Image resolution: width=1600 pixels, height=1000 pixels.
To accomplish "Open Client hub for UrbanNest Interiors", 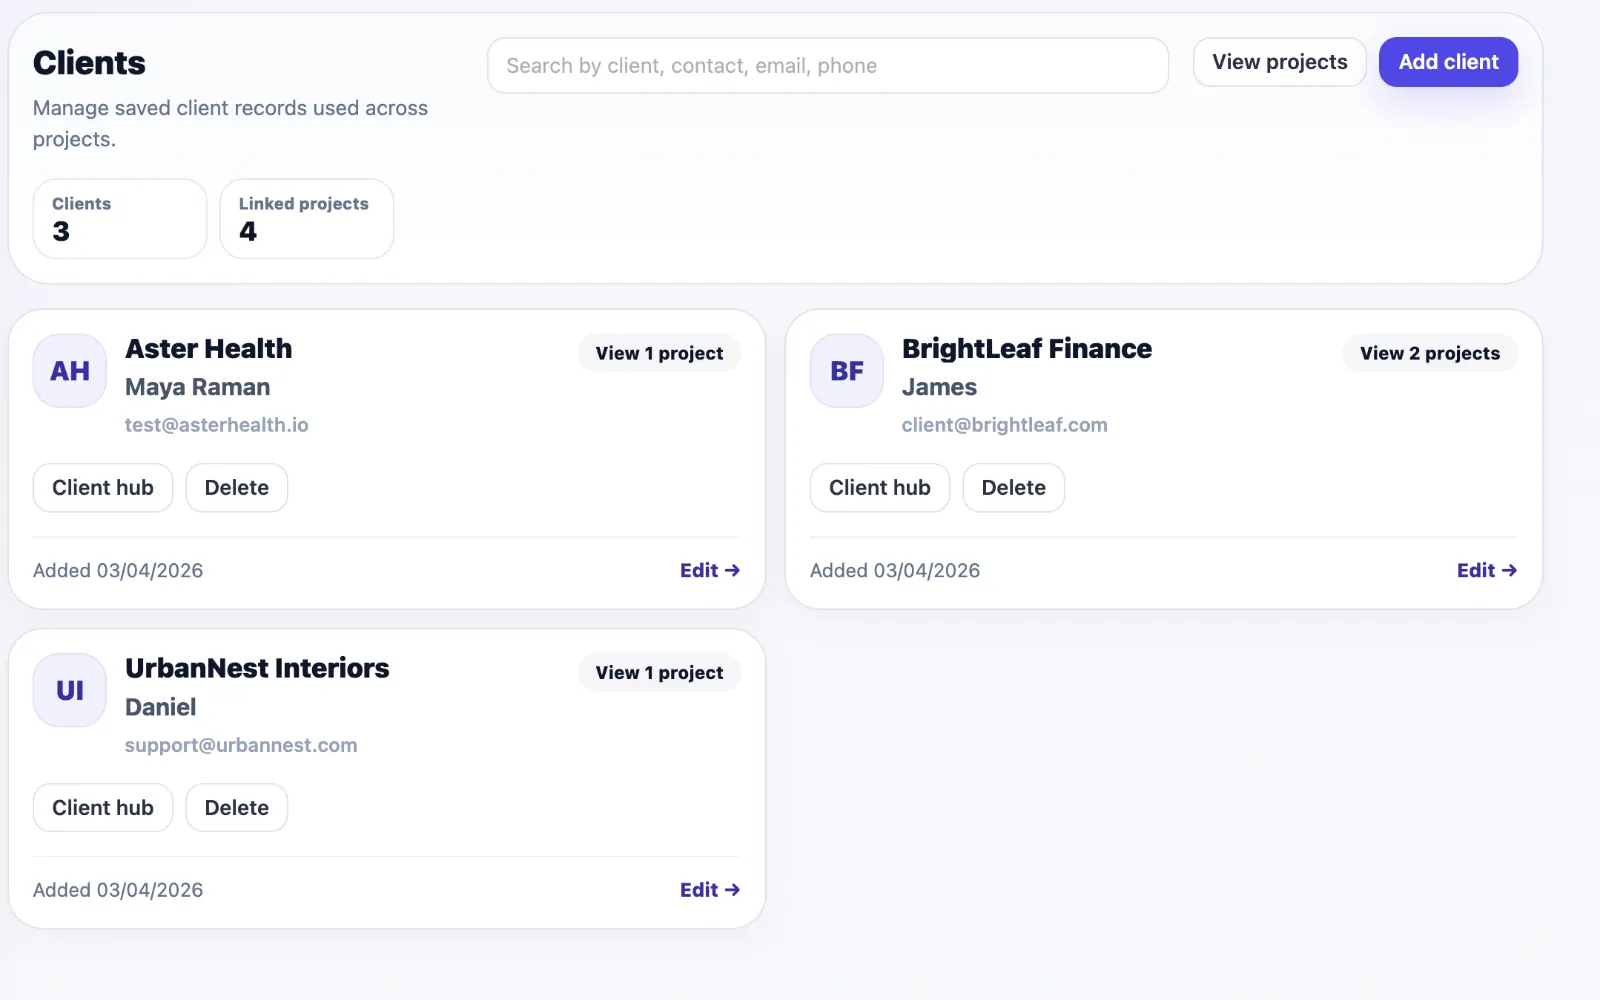I will (x=103, y=808).
